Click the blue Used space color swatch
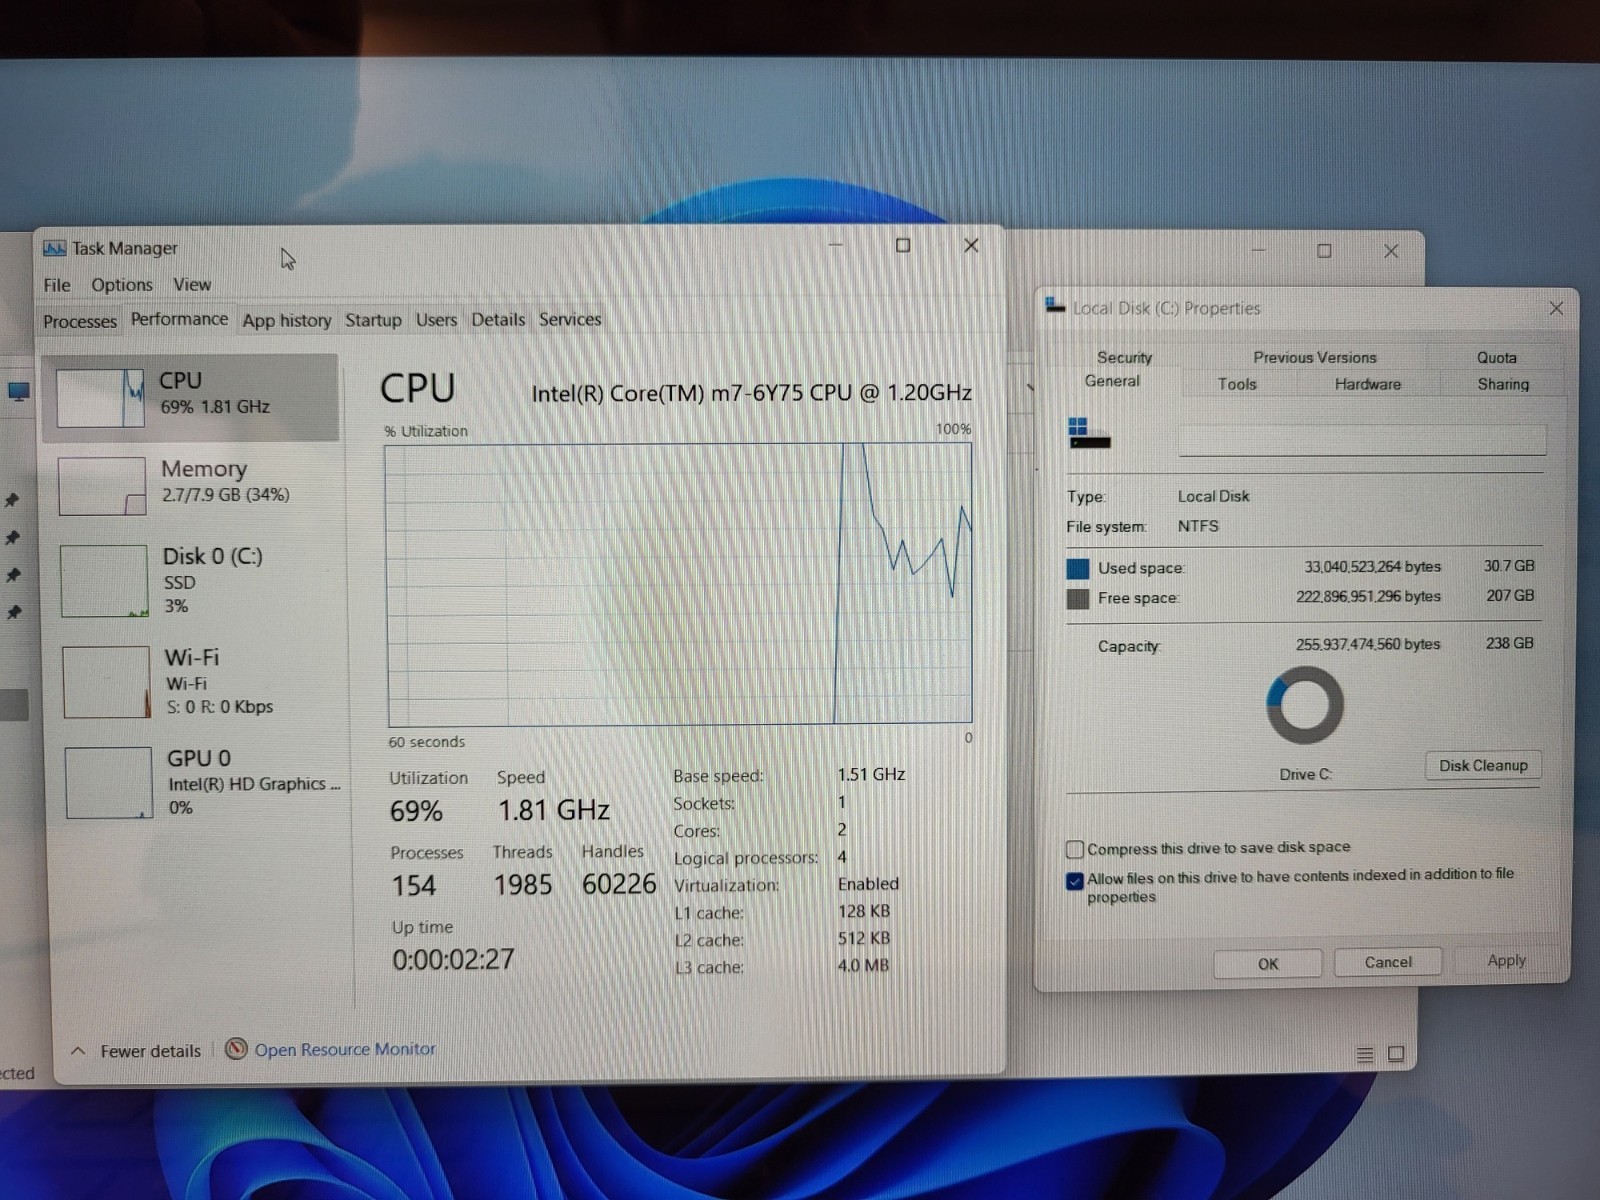The image size is (1600, 1200). click(x=1078, y=569)
